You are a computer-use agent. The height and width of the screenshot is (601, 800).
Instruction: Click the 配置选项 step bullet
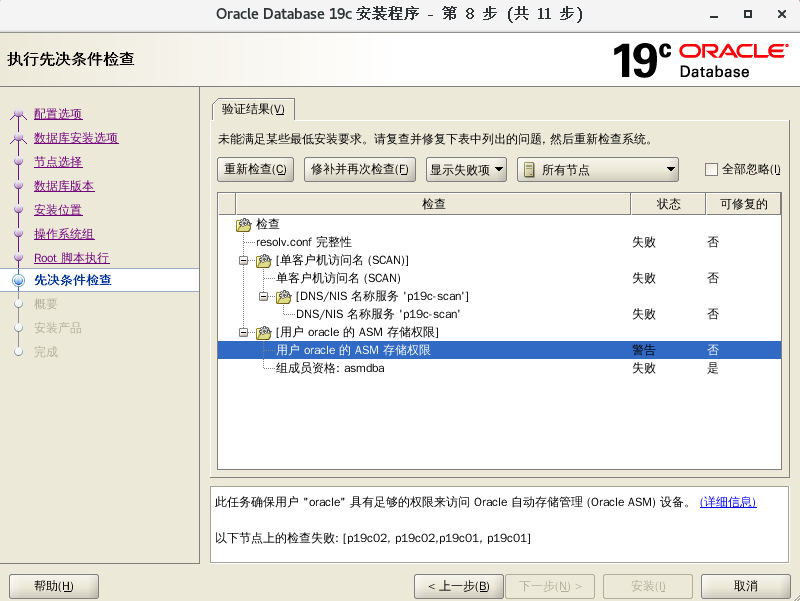[18, 114]
